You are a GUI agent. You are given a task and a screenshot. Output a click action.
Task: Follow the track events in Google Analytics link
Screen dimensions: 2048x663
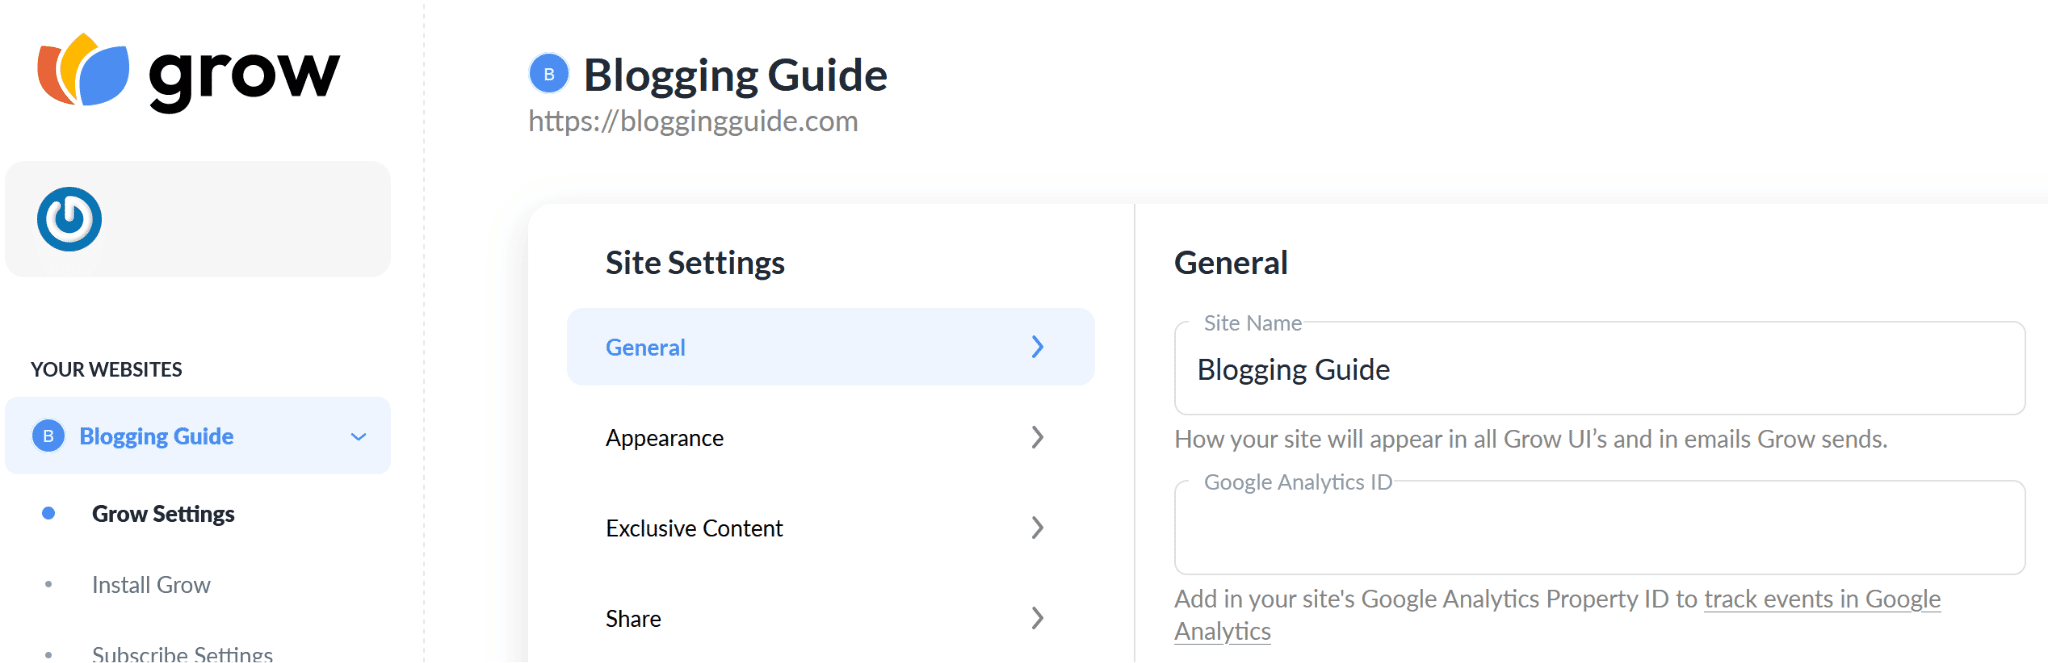click(1557, 615)
